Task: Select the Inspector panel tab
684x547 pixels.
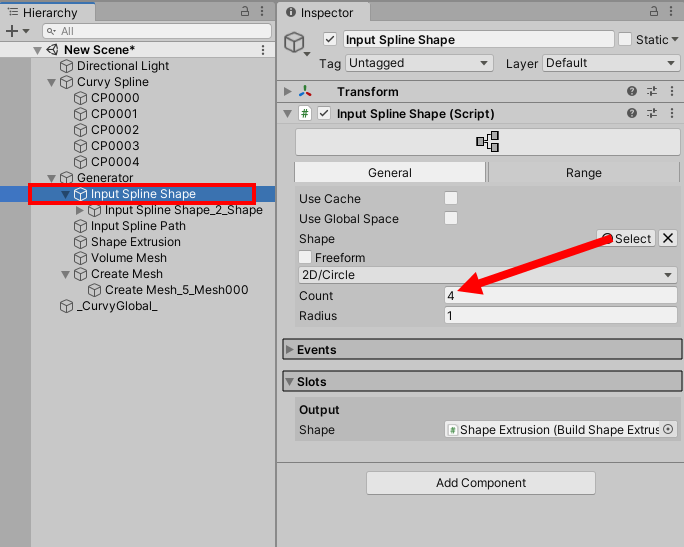Action: tap(324, 12)
